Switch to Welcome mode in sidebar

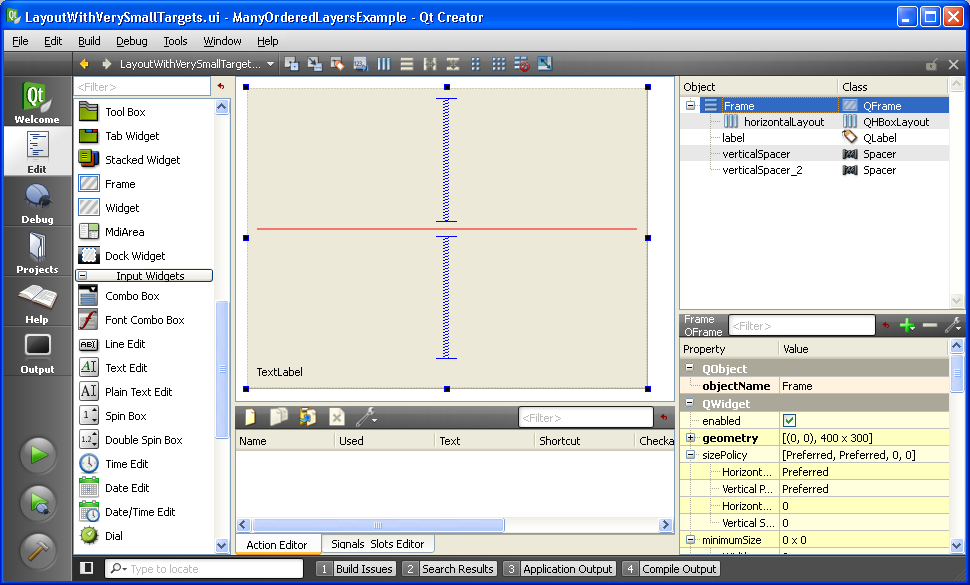pos(37,102)
